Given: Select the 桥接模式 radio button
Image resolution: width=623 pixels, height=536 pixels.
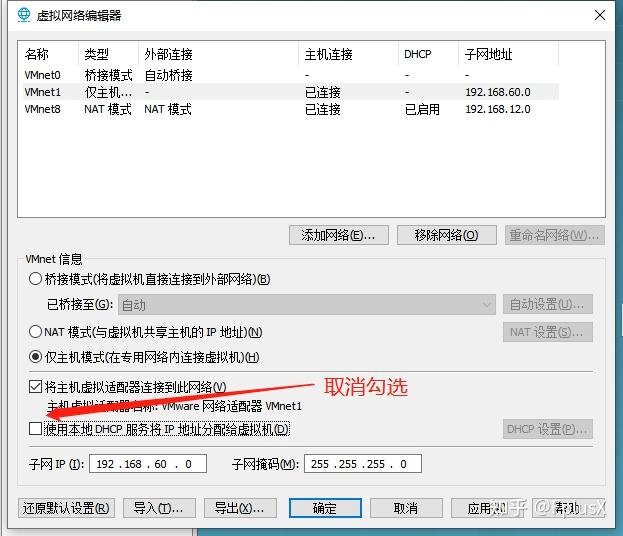Looking at the screenshot, I should coord(35,279).
